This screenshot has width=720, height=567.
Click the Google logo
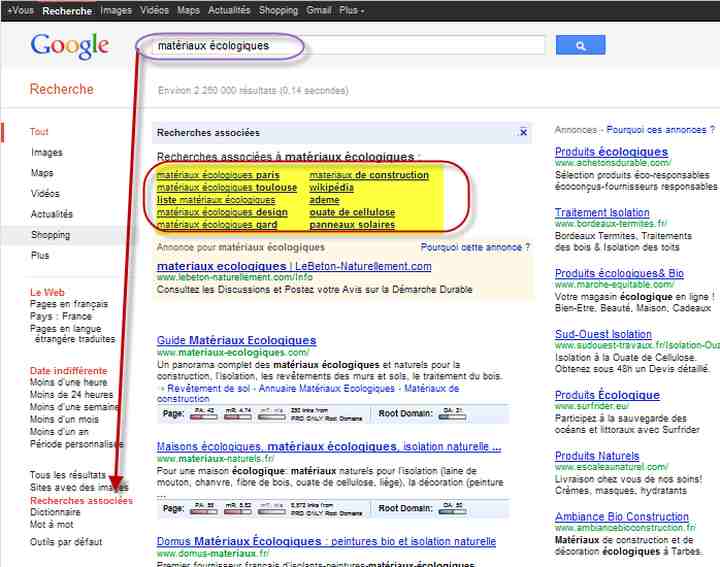[x=70, y=46]
